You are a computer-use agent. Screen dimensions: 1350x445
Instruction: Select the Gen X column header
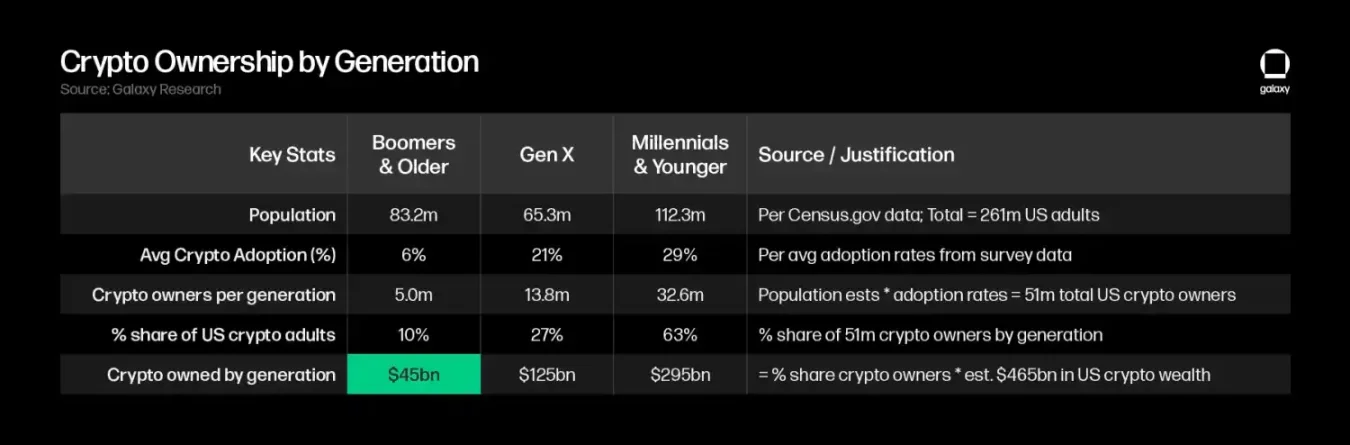547,155
